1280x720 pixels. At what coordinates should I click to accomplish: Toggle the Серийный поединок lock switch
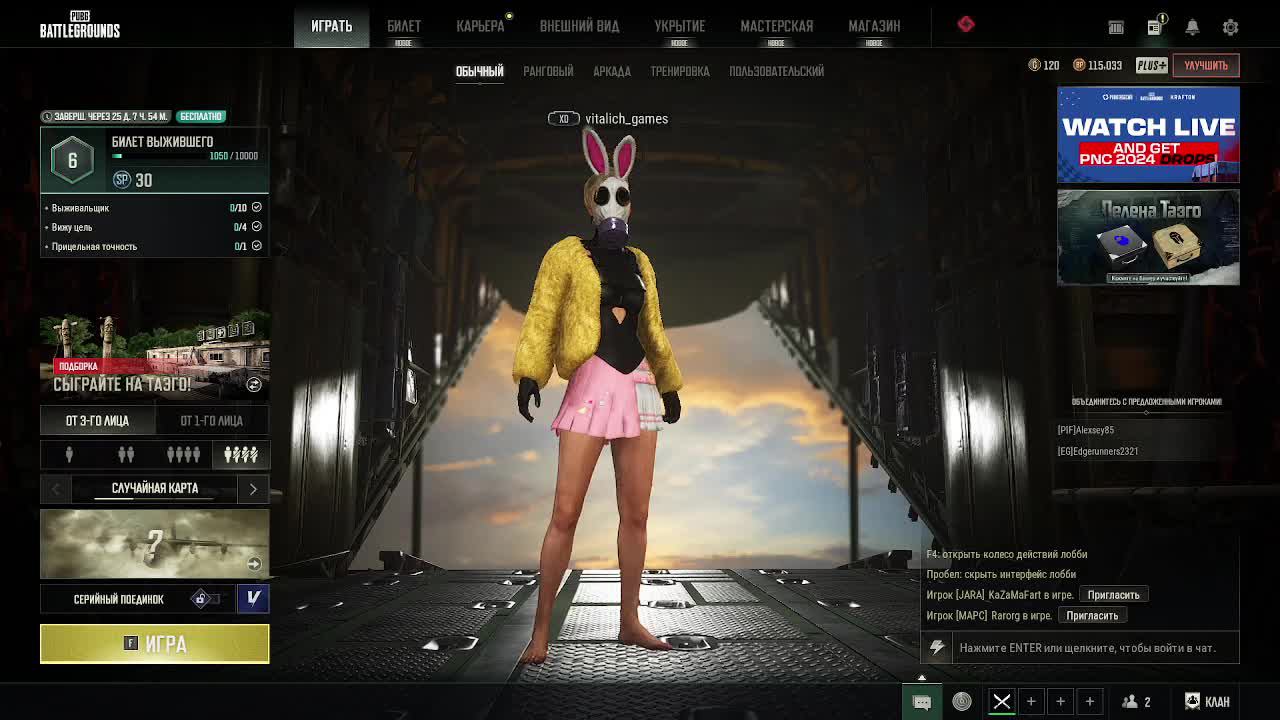204,599
